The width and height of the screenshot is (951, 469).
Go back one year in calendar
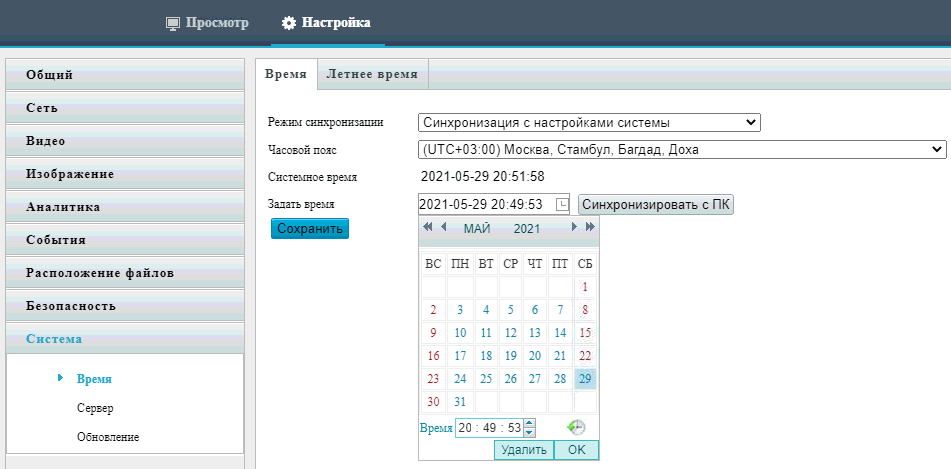pyautogui.click(x=428, y=227)
